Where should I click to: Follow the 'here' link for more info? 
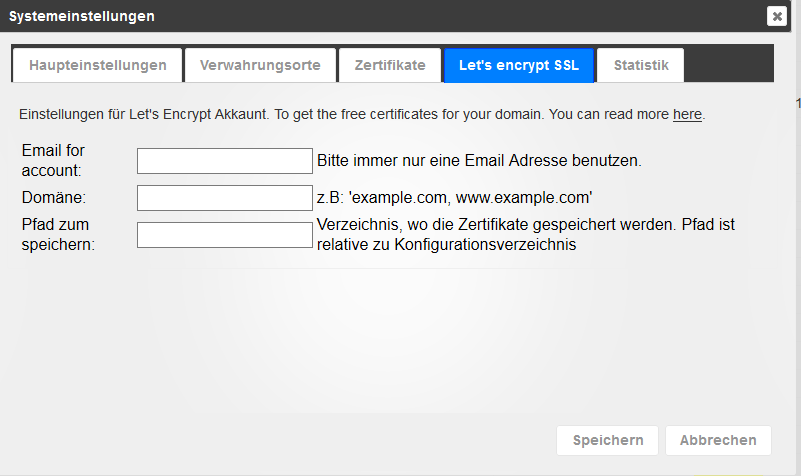pyautogui.click(x=687, y=114)
